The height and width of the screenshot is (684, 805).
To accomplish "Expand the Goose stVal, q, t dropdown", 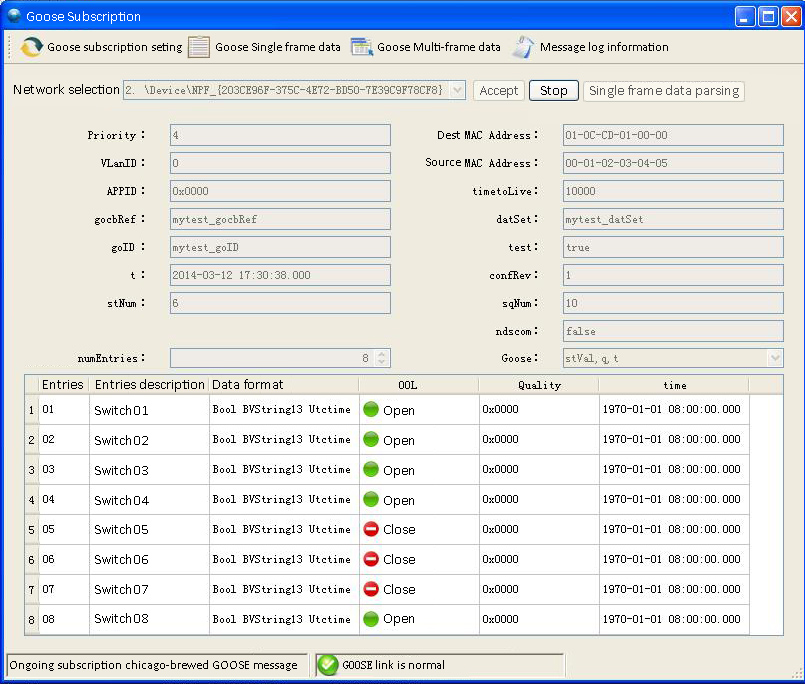I will coord(775,358).
